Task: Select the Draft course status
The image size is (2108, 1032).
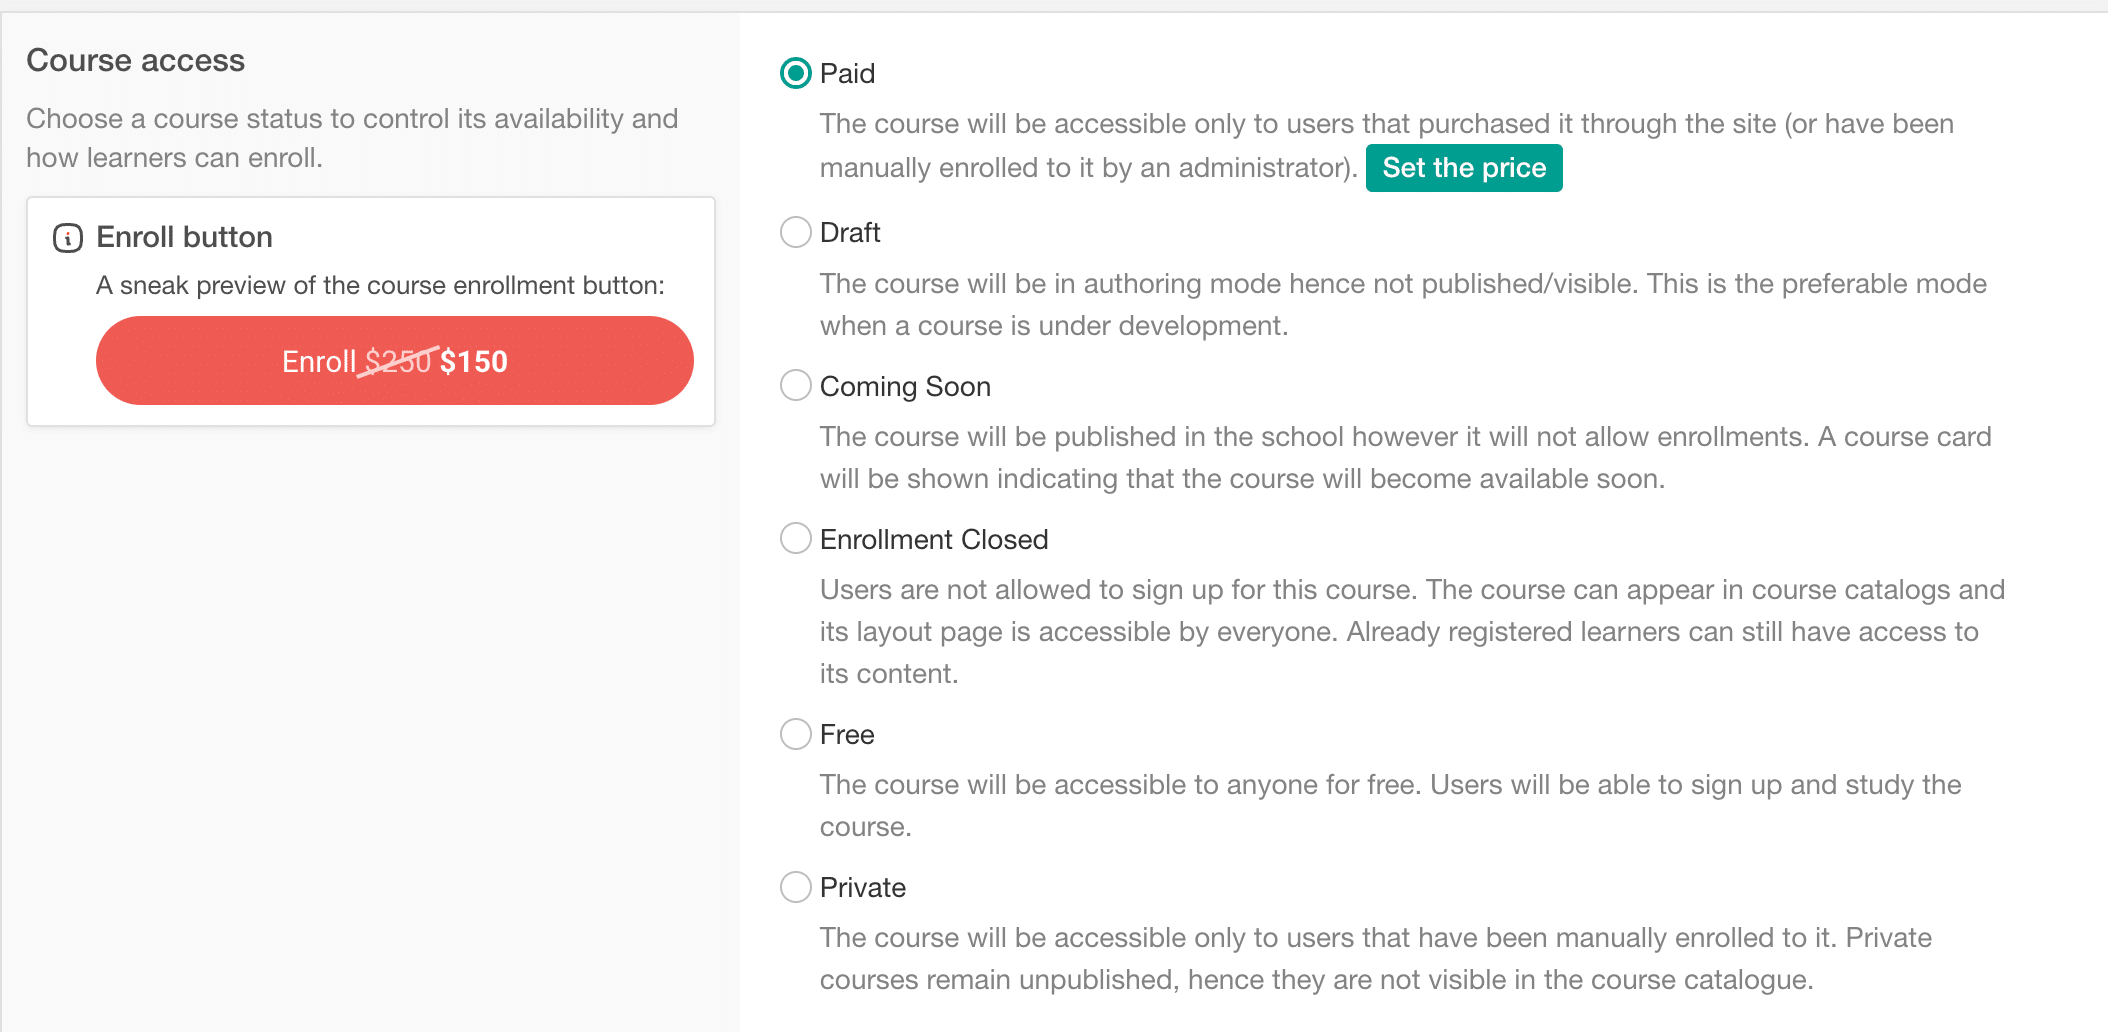Action: [x=795, y=232]
